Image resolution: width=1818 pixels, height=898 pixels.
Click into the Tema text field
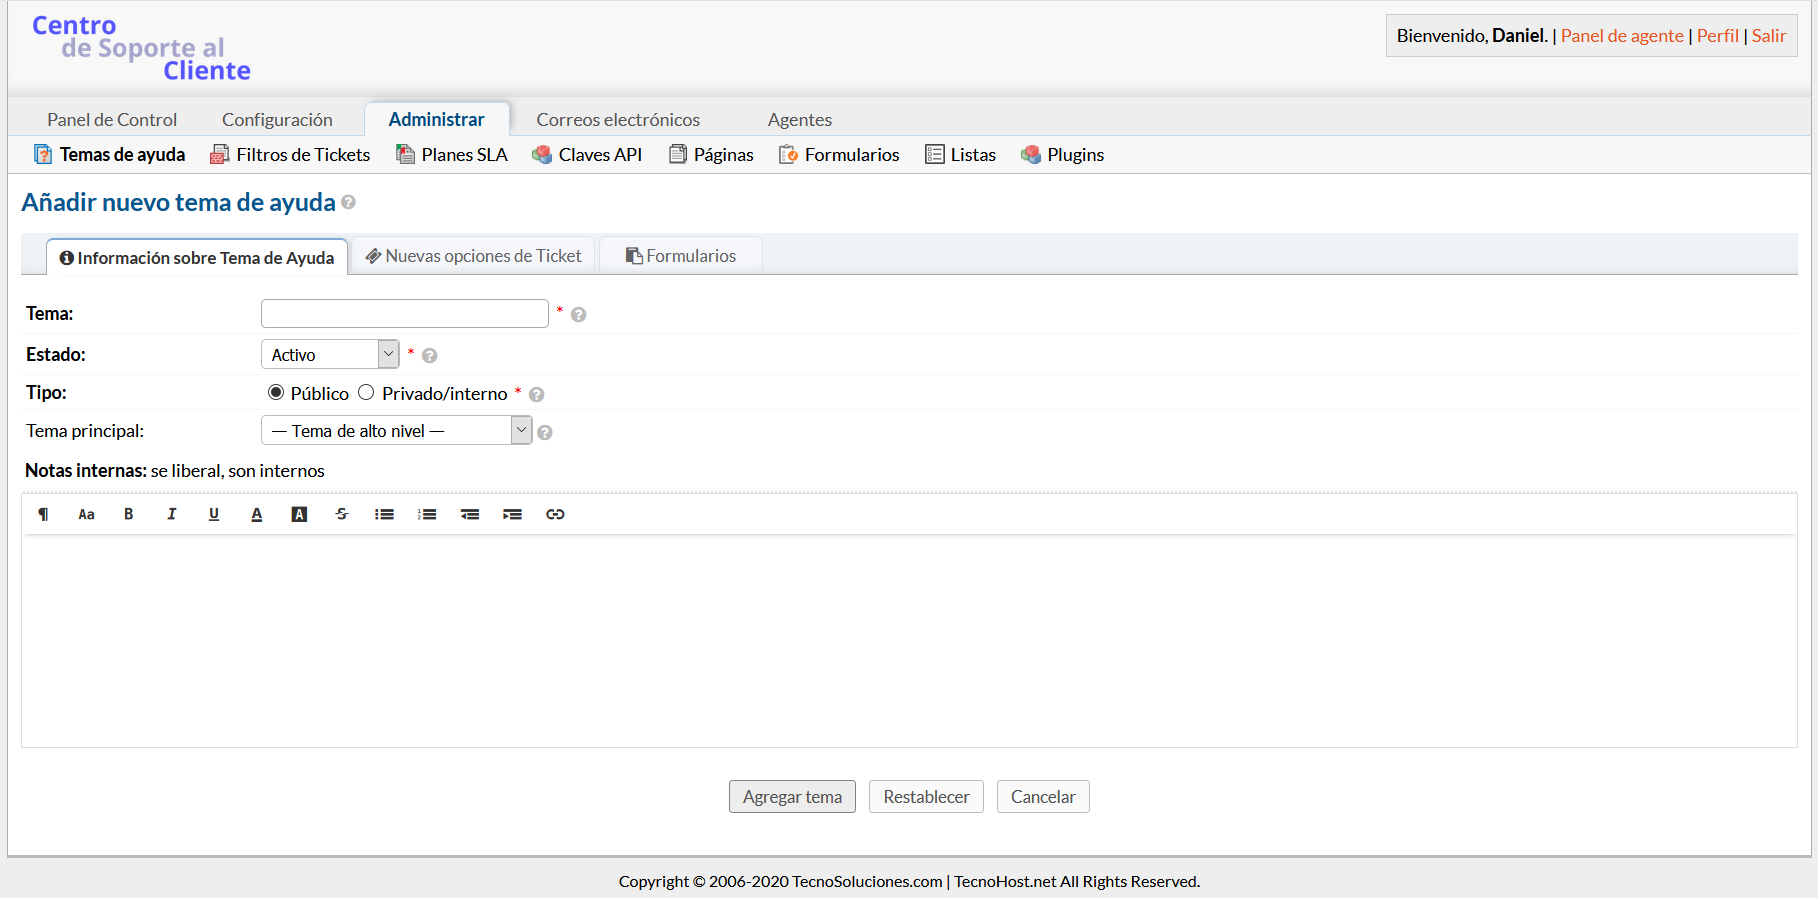click(x=404, y=314)
